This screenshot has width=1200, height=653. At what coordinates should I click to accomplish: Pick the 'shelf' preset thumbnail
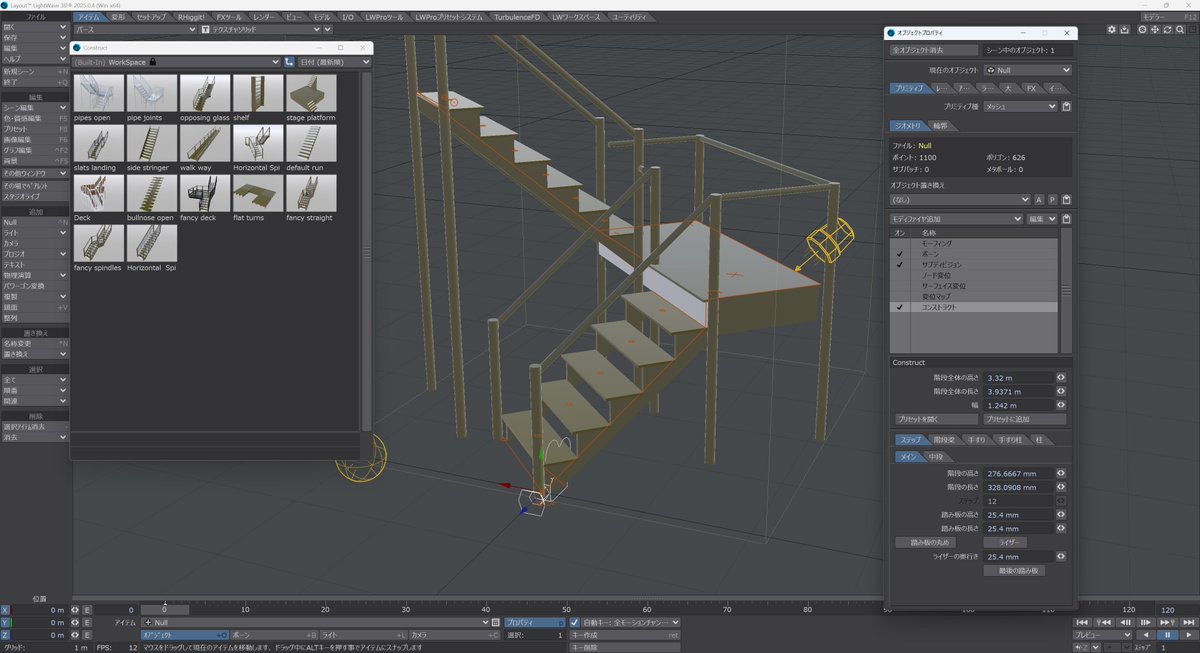point(258,93)
